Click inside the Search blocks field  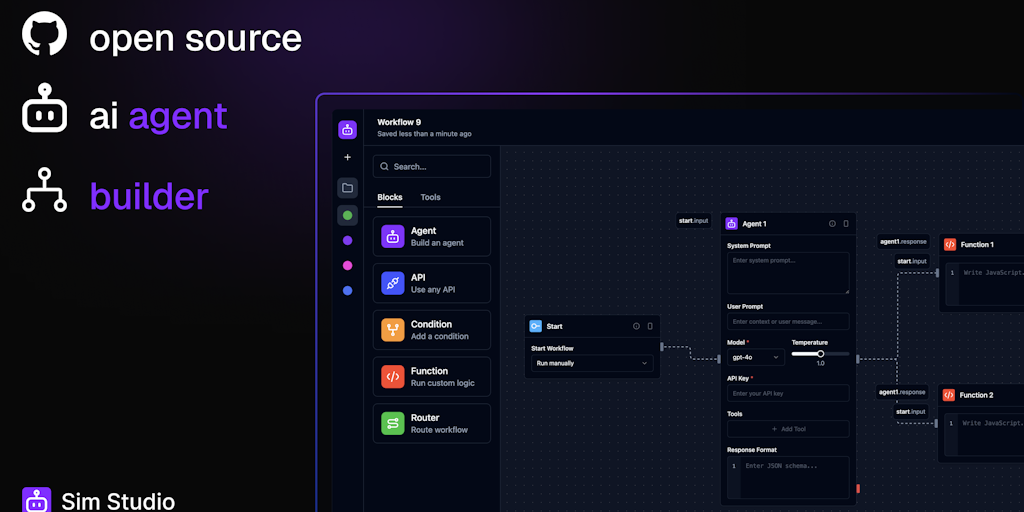(432, 167)
